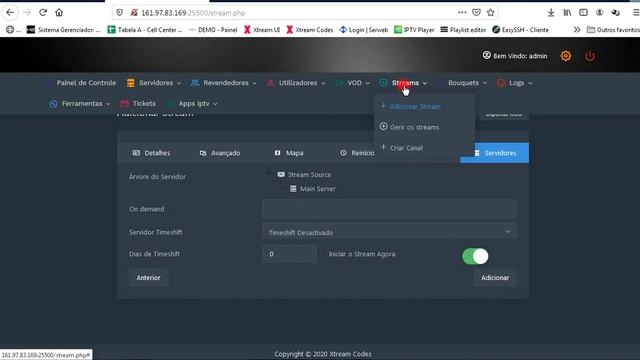This screenshot has width=640, height=360.
Task: Switch to the Mapa tab
Action: (289, 153)
